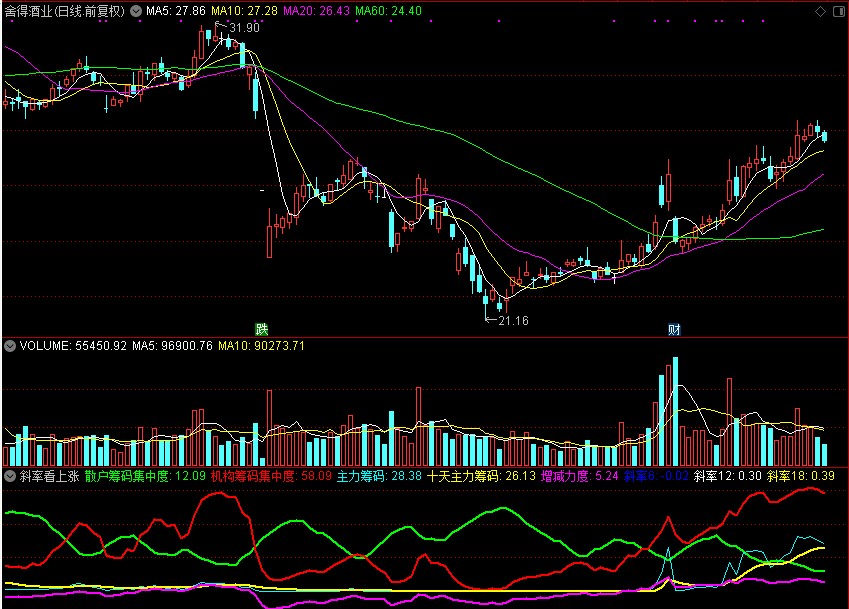
Task: Click the volume MA10: 90273.71 label
Action: [x=262, y=346]
